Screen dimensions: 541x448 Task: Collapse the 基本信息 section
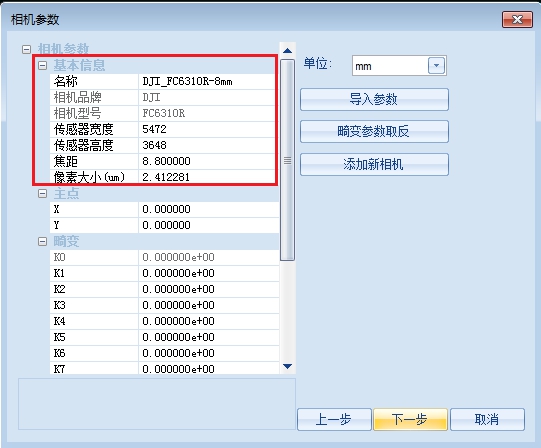tap(42, 65)
